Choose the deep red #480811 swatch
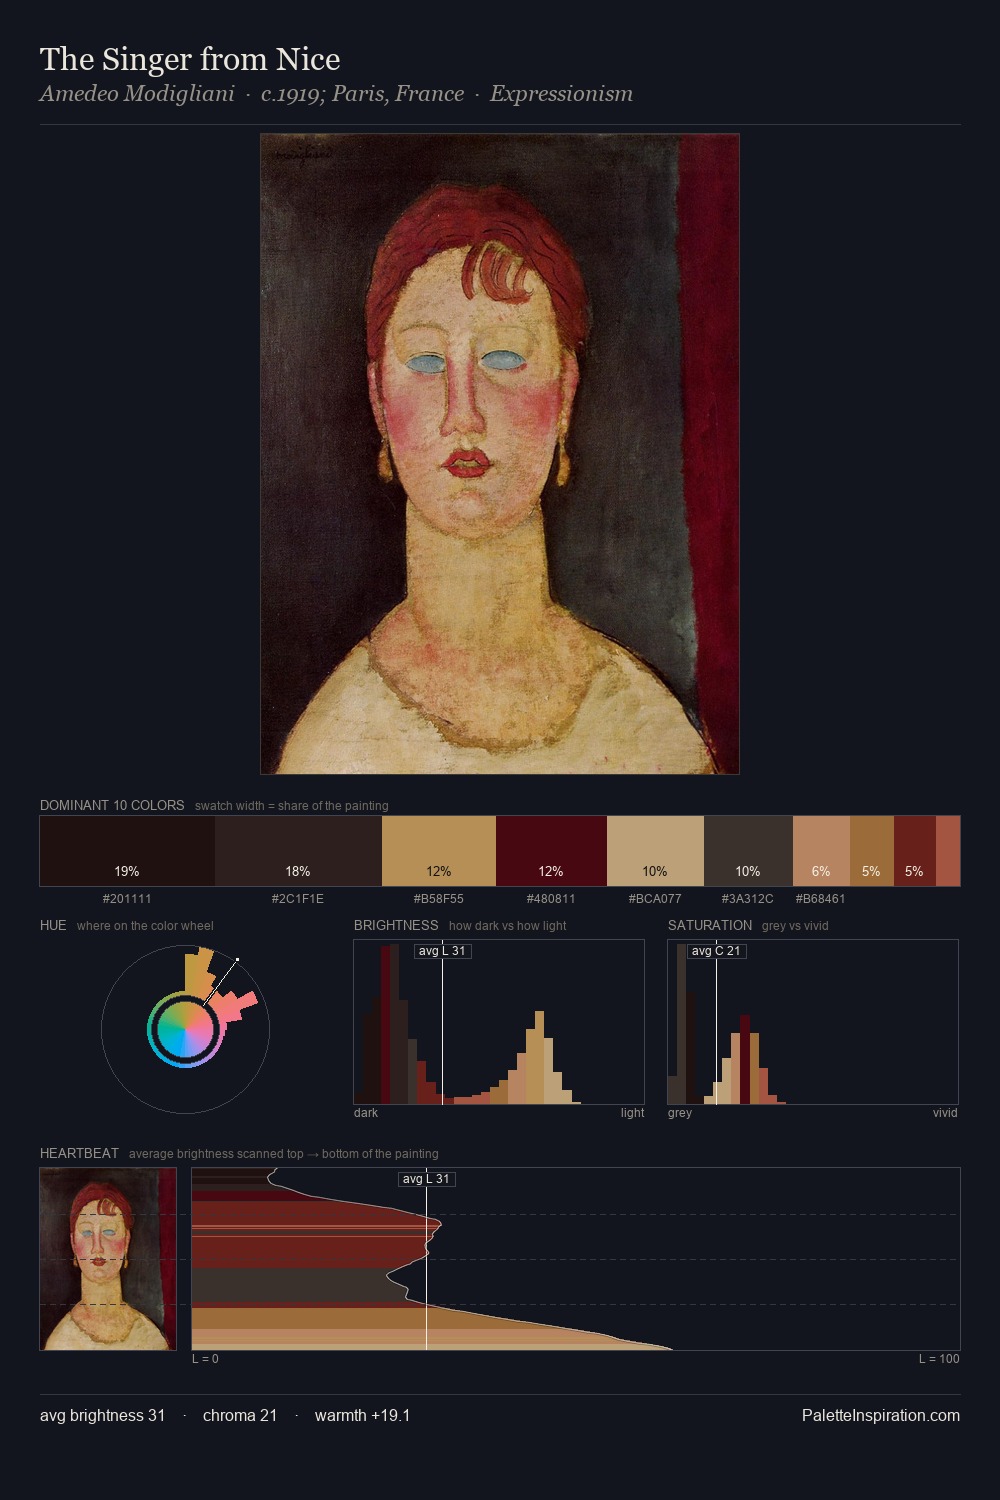 pyautogui.click(x=551, y=851)
